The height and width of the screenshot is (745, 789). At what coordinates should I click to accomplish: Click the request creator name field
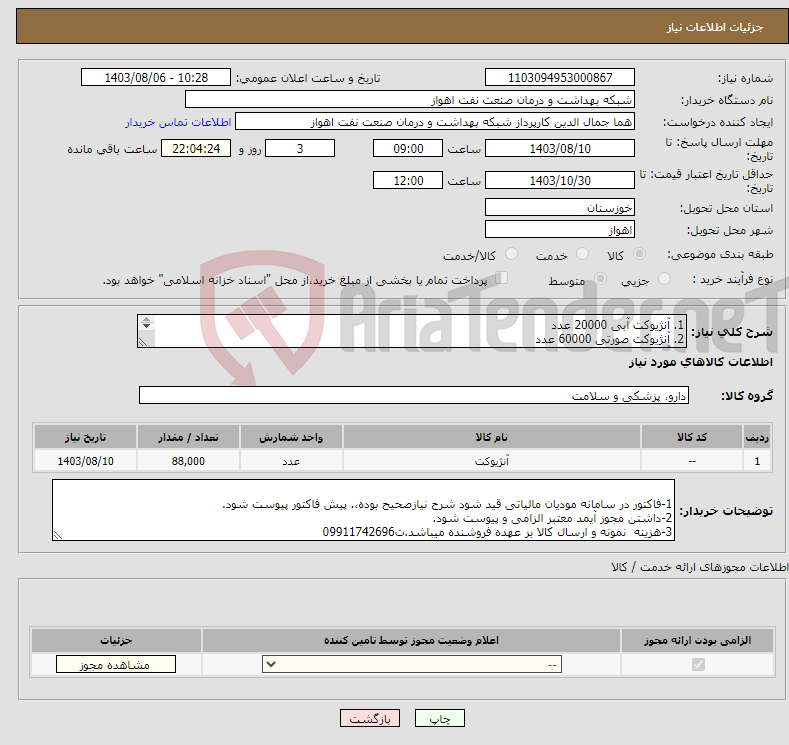(435, 122)
